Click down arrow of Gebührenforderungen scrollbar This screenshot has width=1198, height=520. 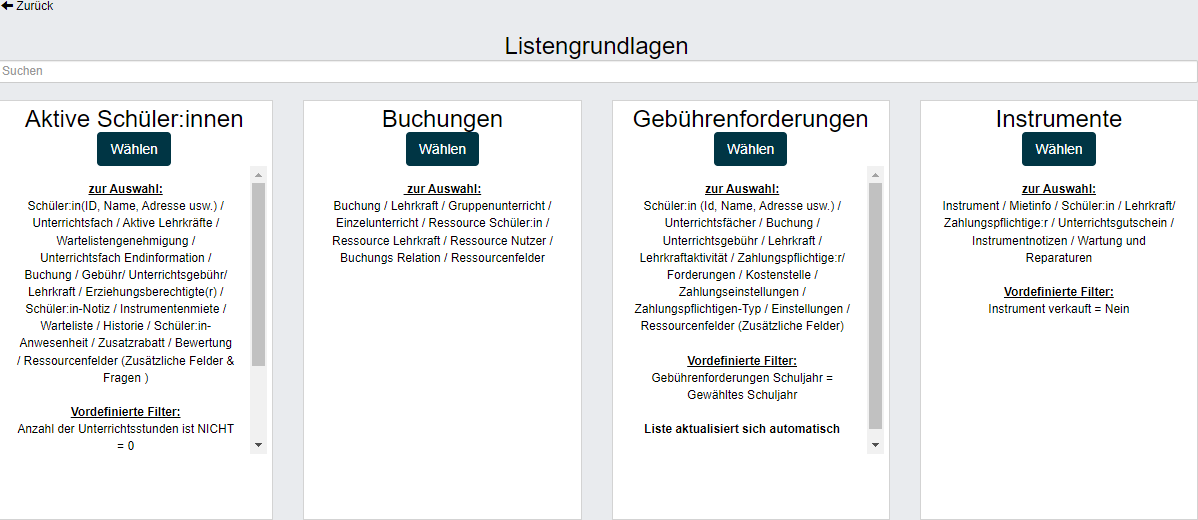[x=875, y=445]
